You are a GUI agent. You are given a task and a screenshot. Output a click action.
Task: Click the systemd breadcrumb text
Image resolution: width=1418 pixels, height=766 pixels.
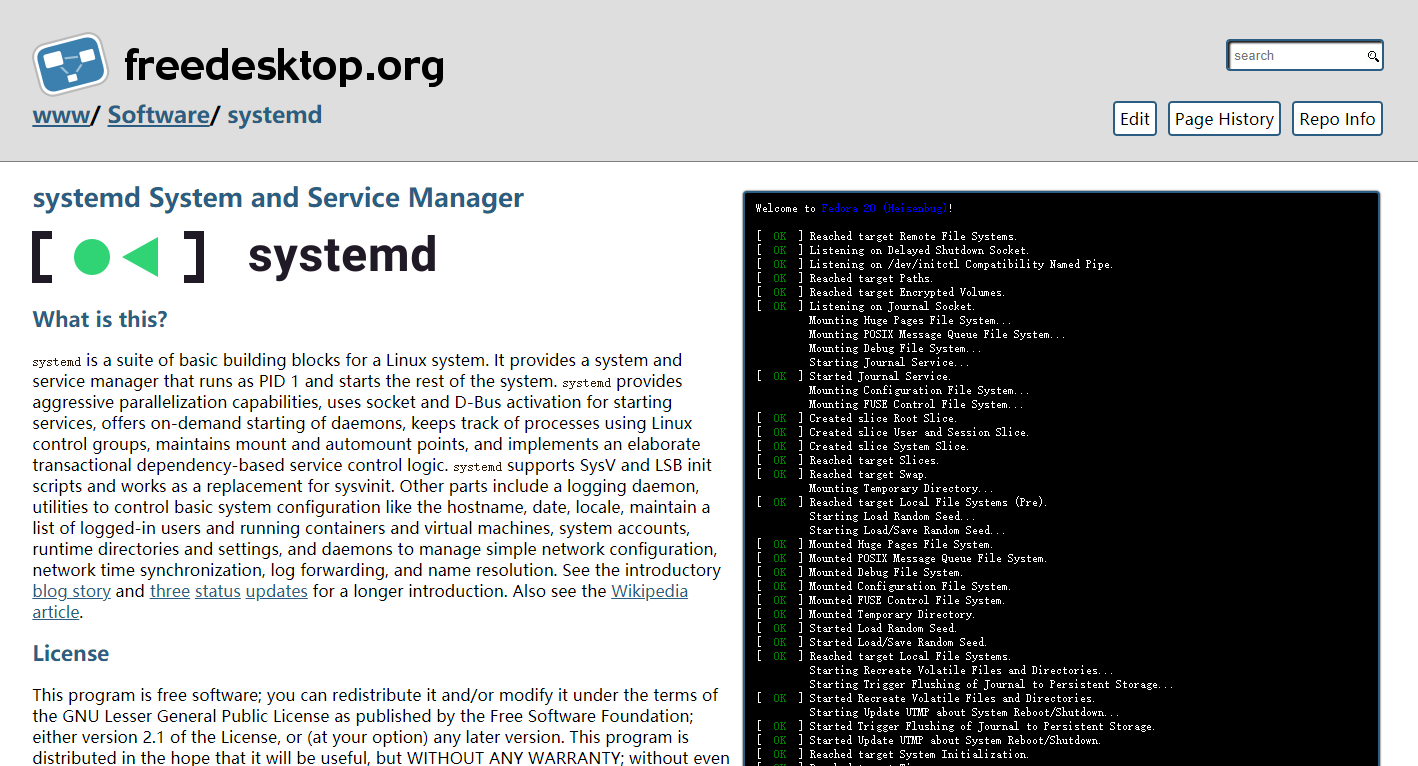(x=274, y=115)
